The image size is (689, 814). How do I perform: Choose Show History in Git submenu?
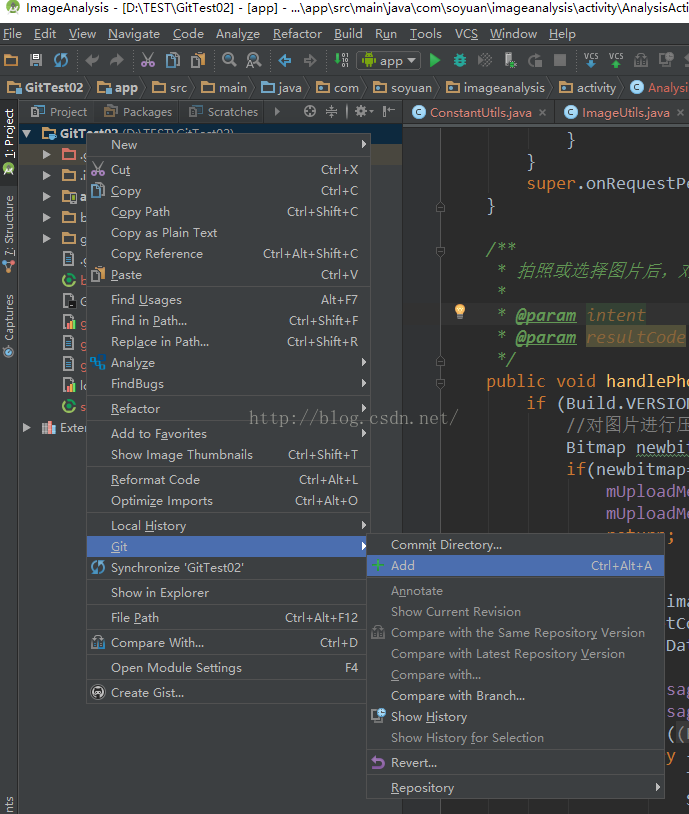[x=516, y=716]
